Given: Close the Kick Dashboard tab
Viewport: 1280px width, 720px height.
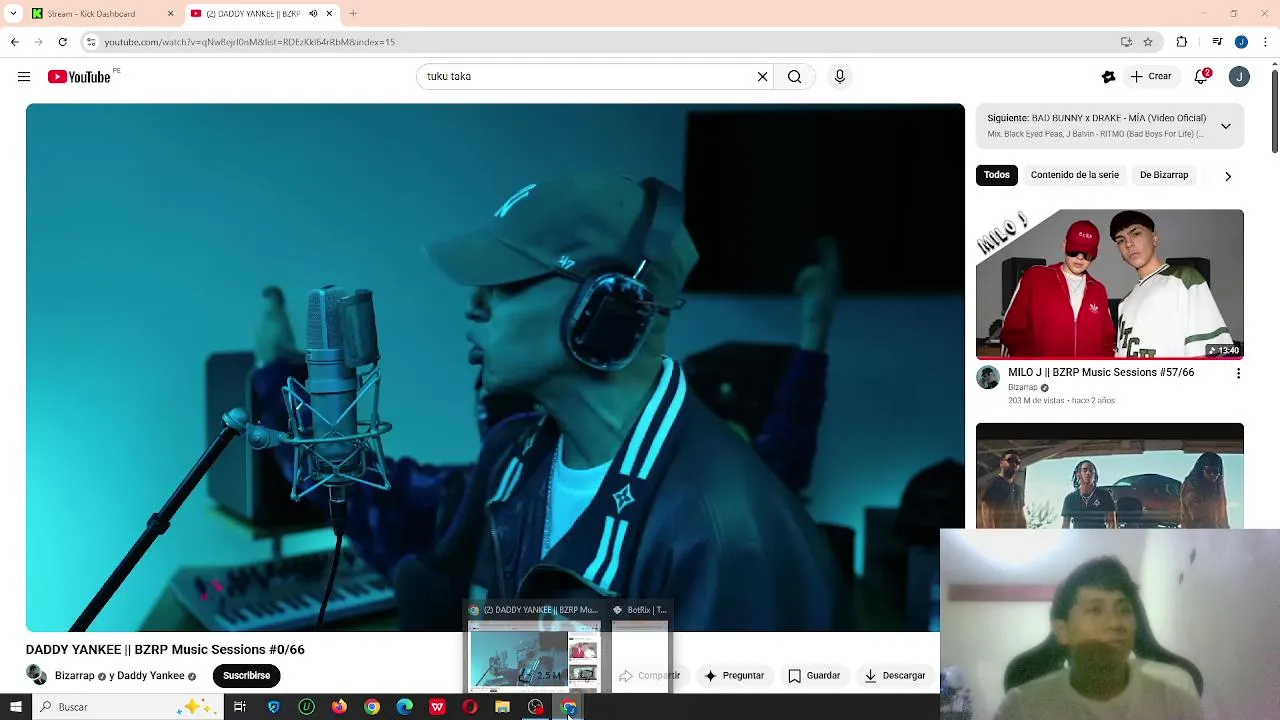Looking at the screenshot, I should coord(170,14).
